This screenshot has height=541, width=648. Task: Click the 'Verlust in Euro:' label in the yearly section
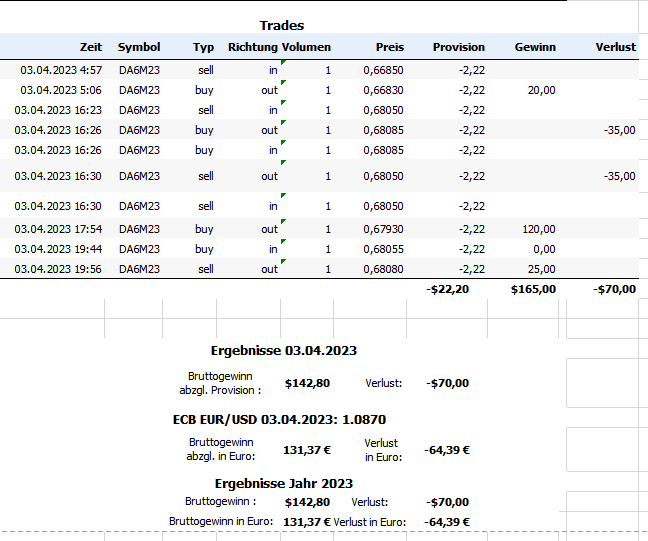[x=370, y=522]
